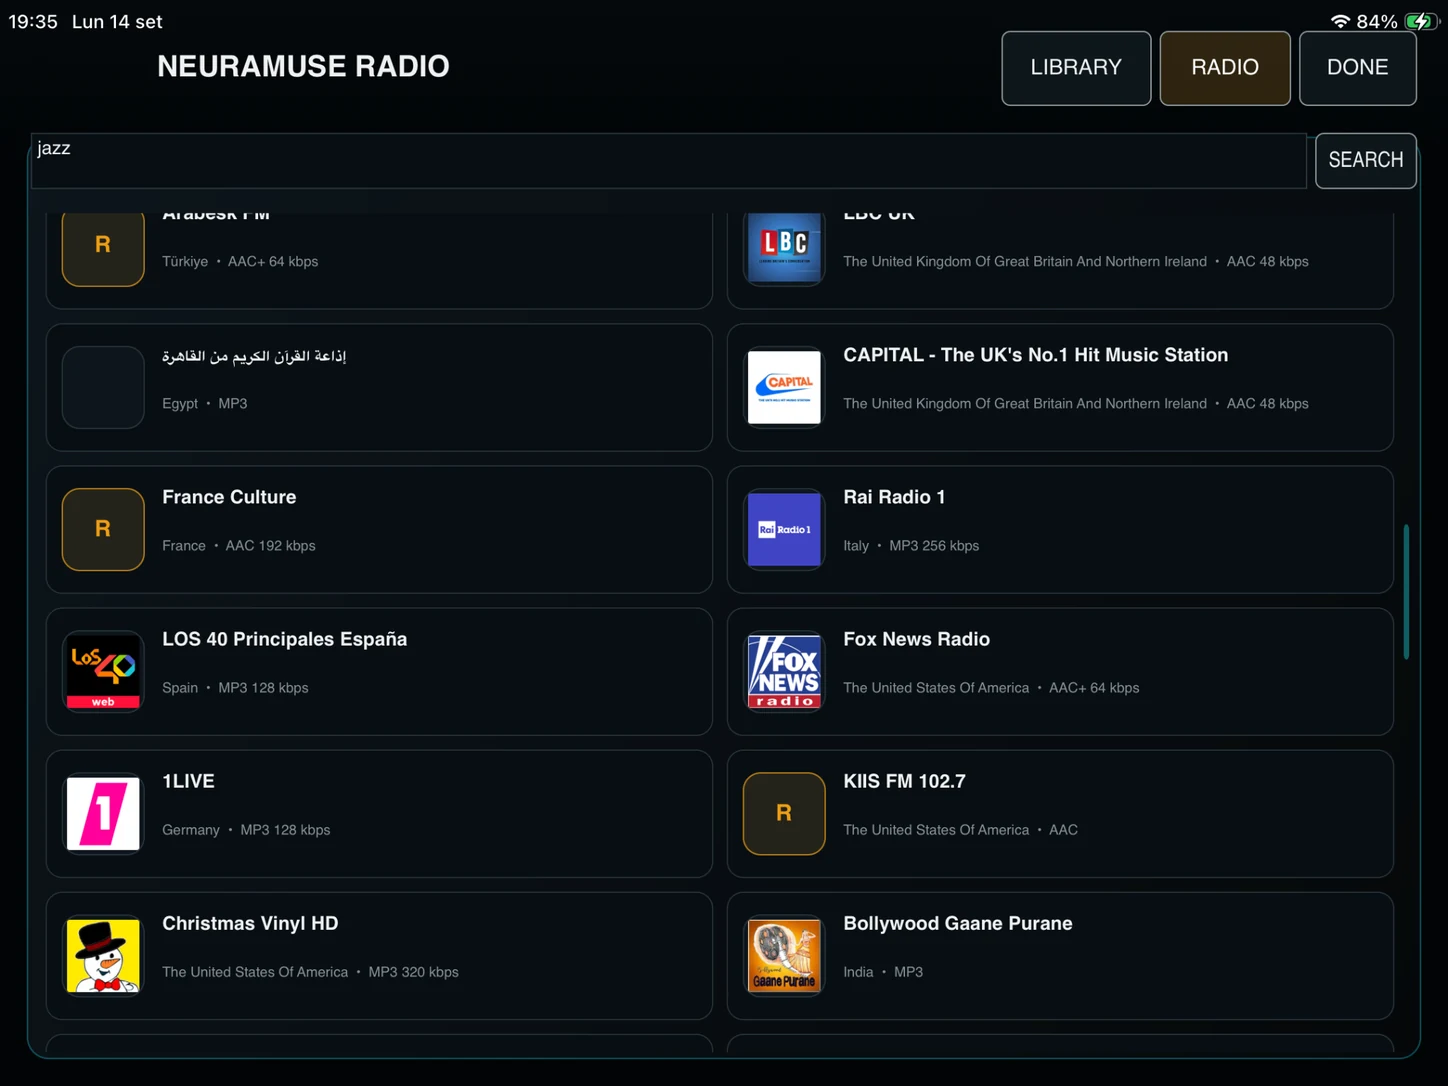Click the station list vertical scrollbar
The image size is (1448, 1086).
click(x=1406, y=591)
